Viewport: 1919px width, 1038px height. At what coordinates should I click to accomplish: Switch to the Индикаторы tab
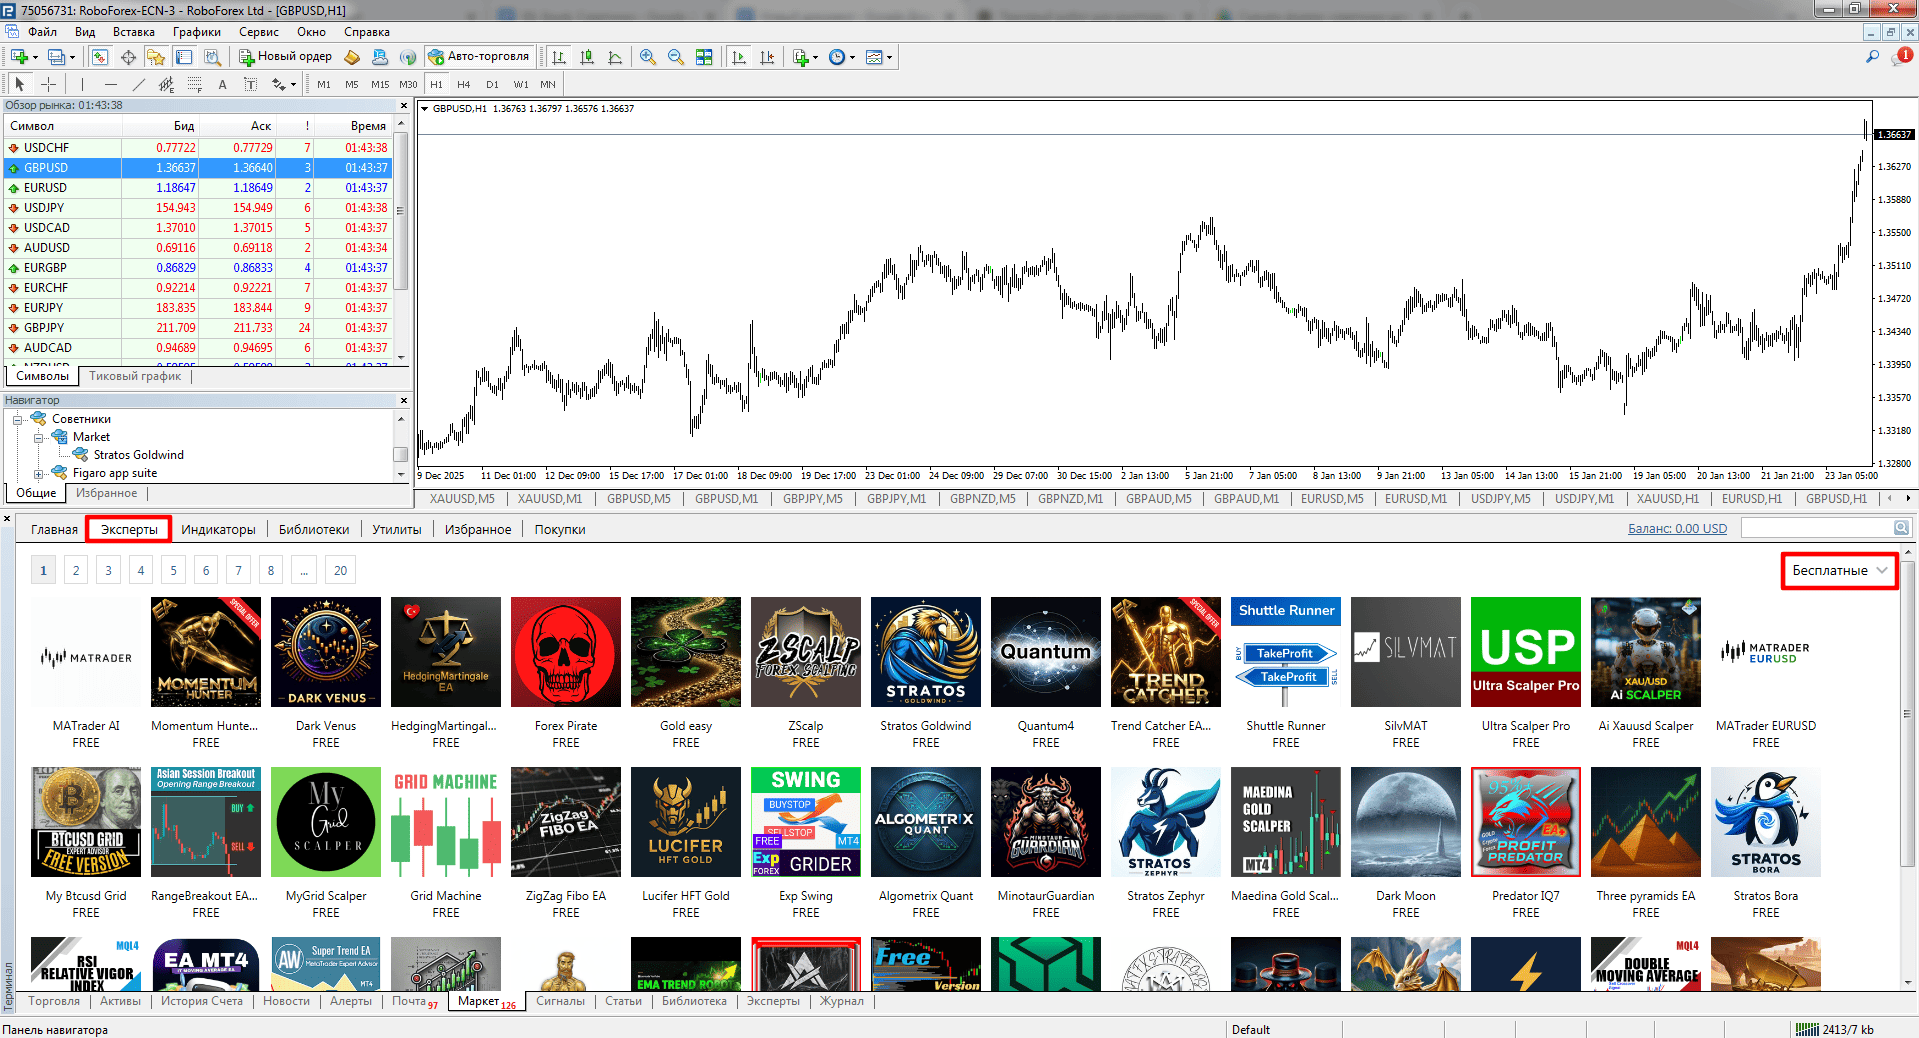218,530
